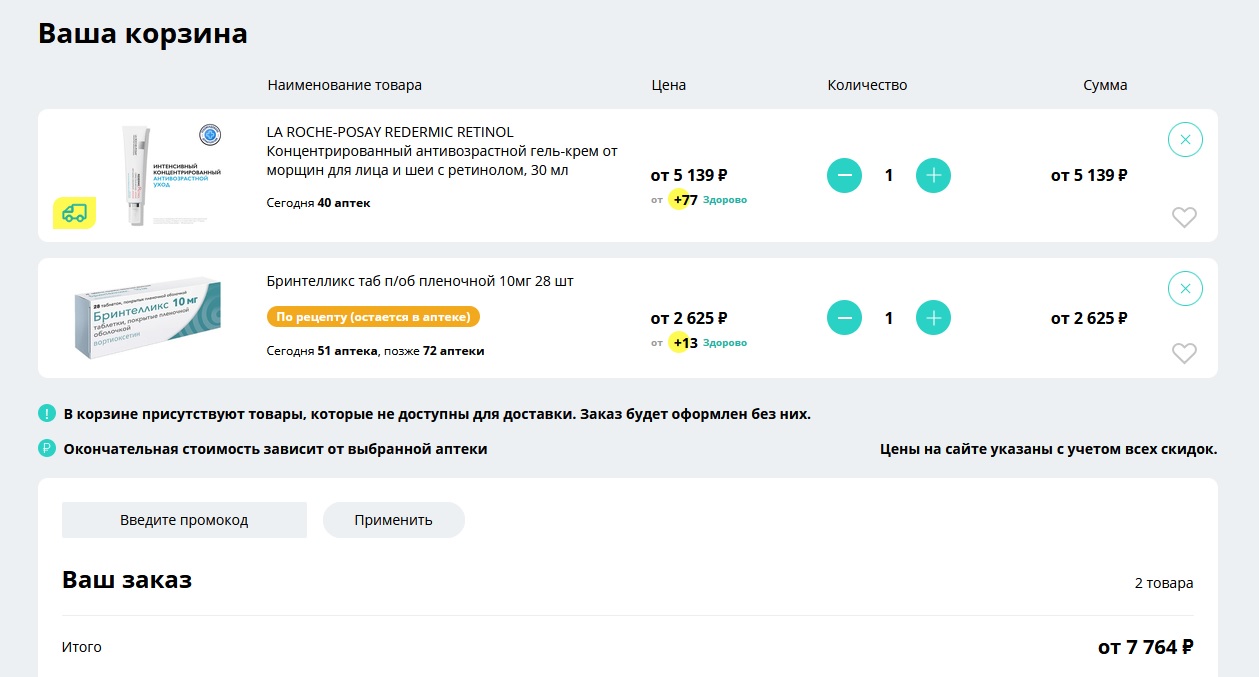Click the price от 2 625 ₽ in Цена column

coord(689,318)
